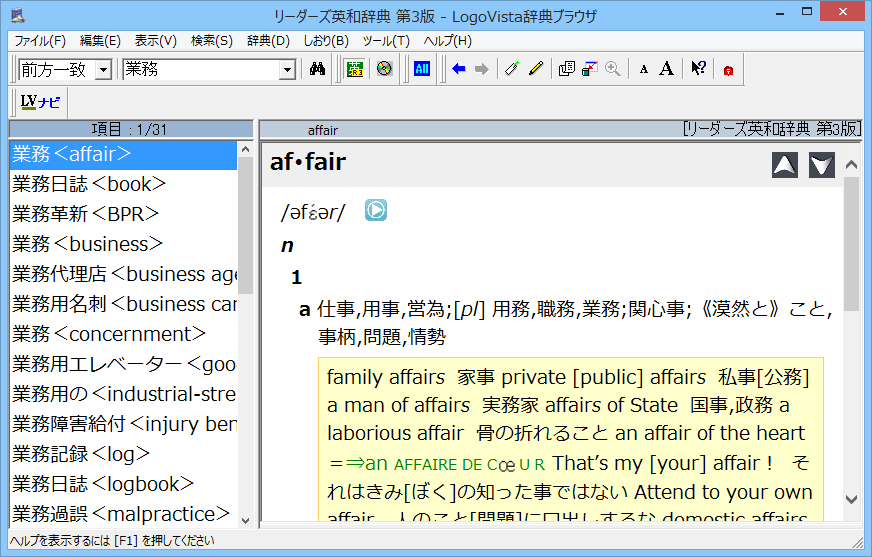The height and width of the screenshot is (557, 872).
Task: Select the 業務用の <industrial-stre result
Action: pyautogui.click(x=123, y=394)
